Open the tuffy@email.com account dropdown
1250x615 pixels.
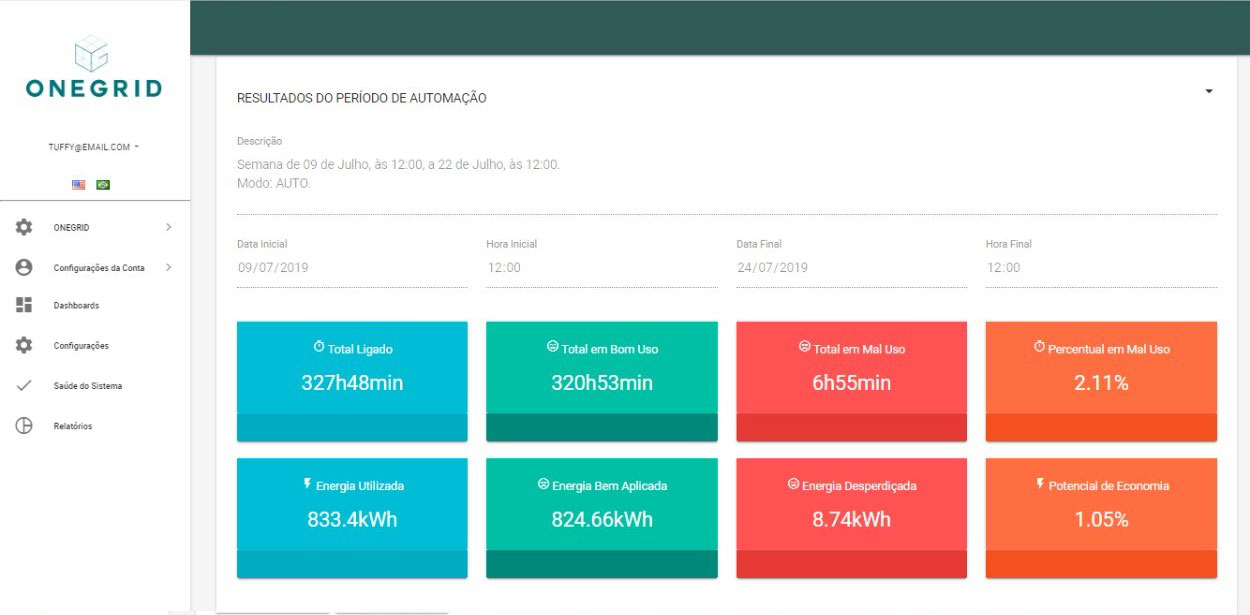point(94,147)
